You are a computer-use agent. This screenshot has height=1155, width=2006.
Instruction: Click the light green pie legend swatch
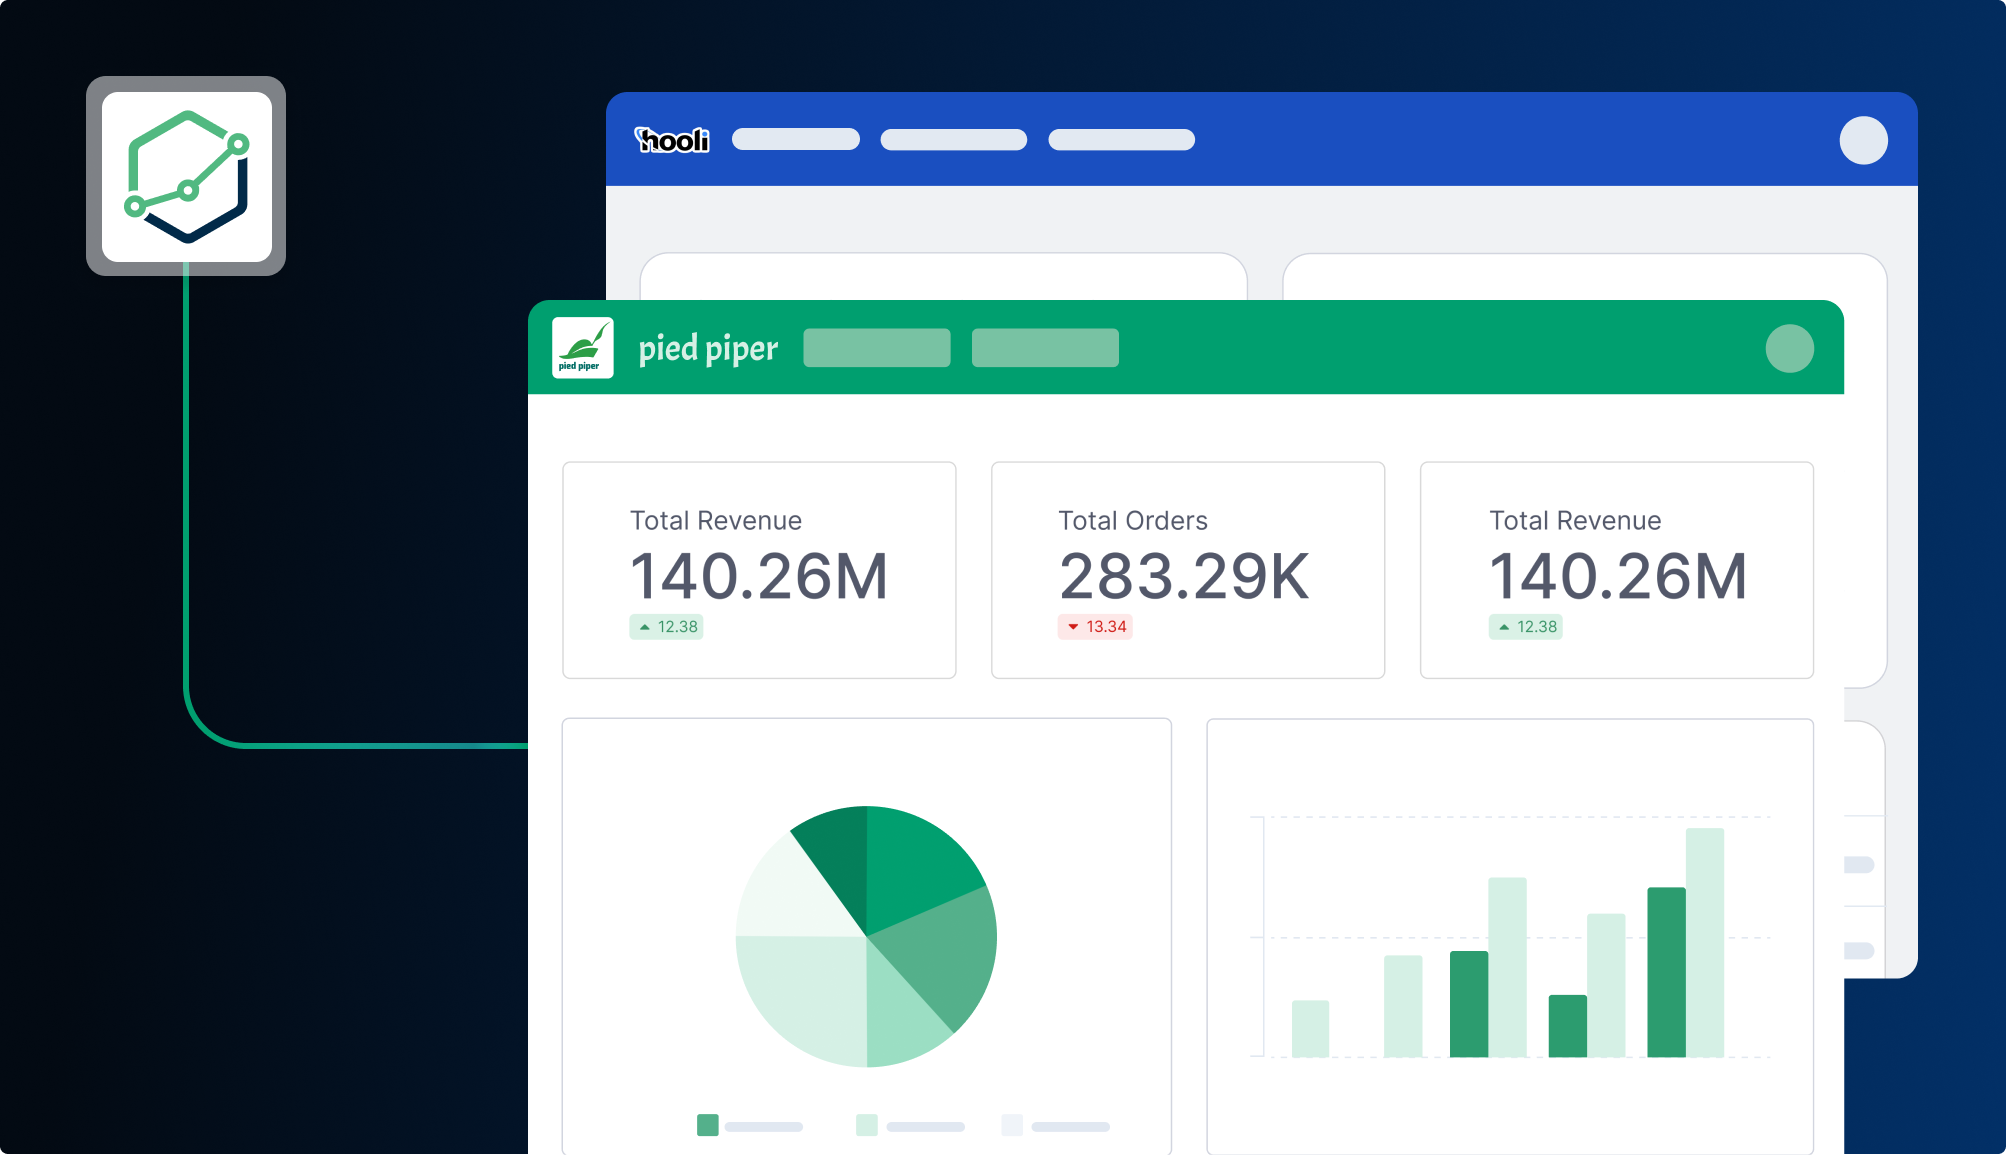(867, 1125)
